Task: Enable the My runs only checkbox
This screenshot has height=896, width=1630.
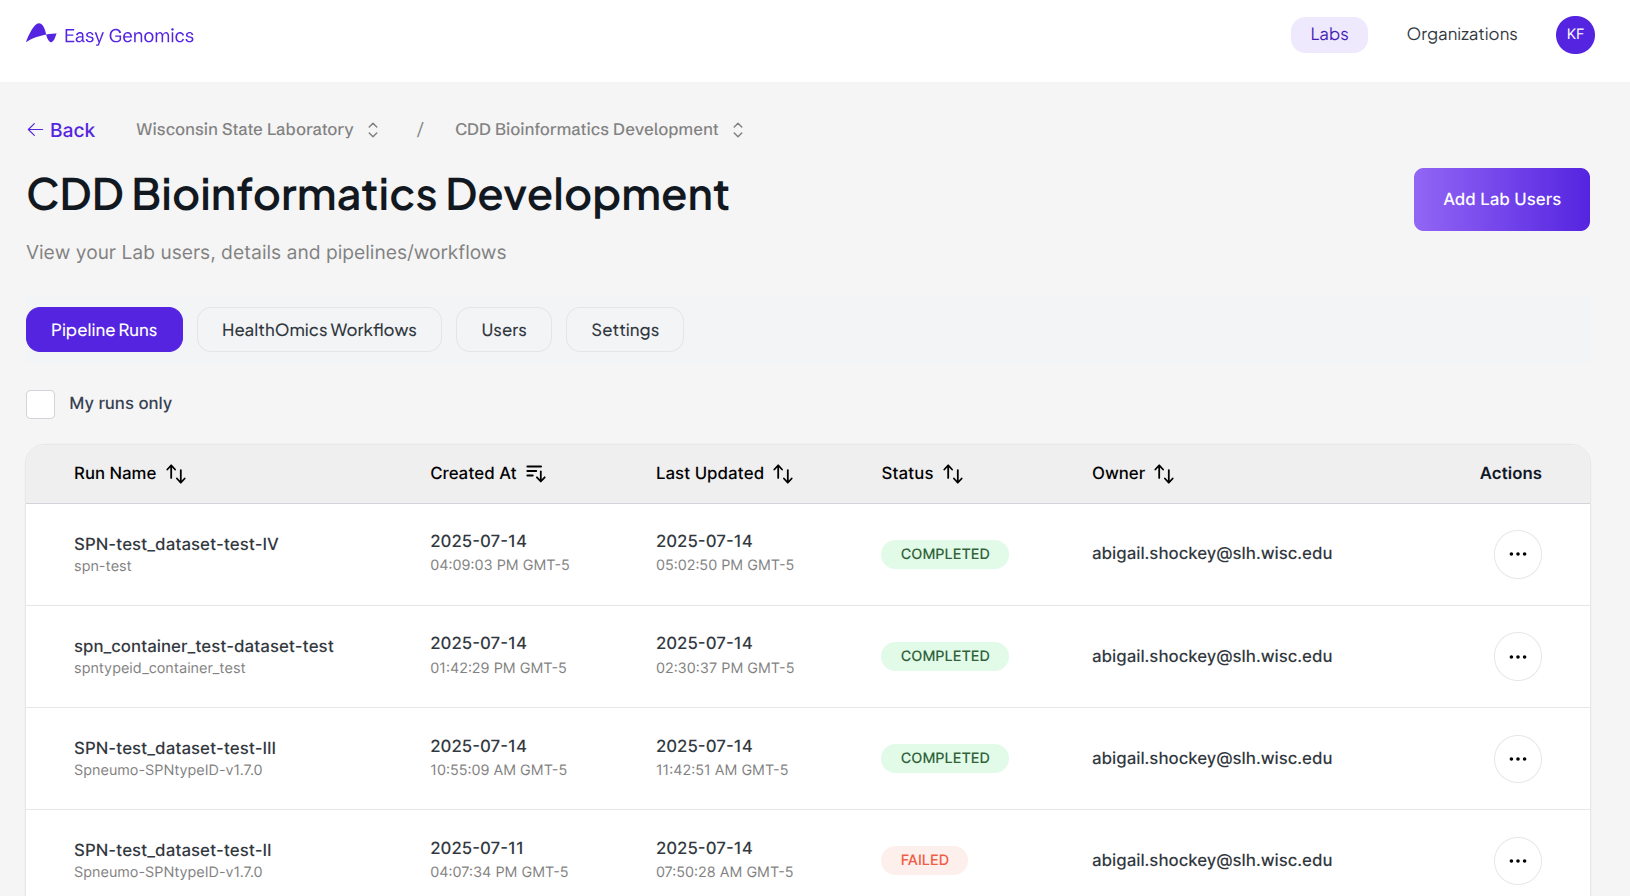Action: coord(41,404)
